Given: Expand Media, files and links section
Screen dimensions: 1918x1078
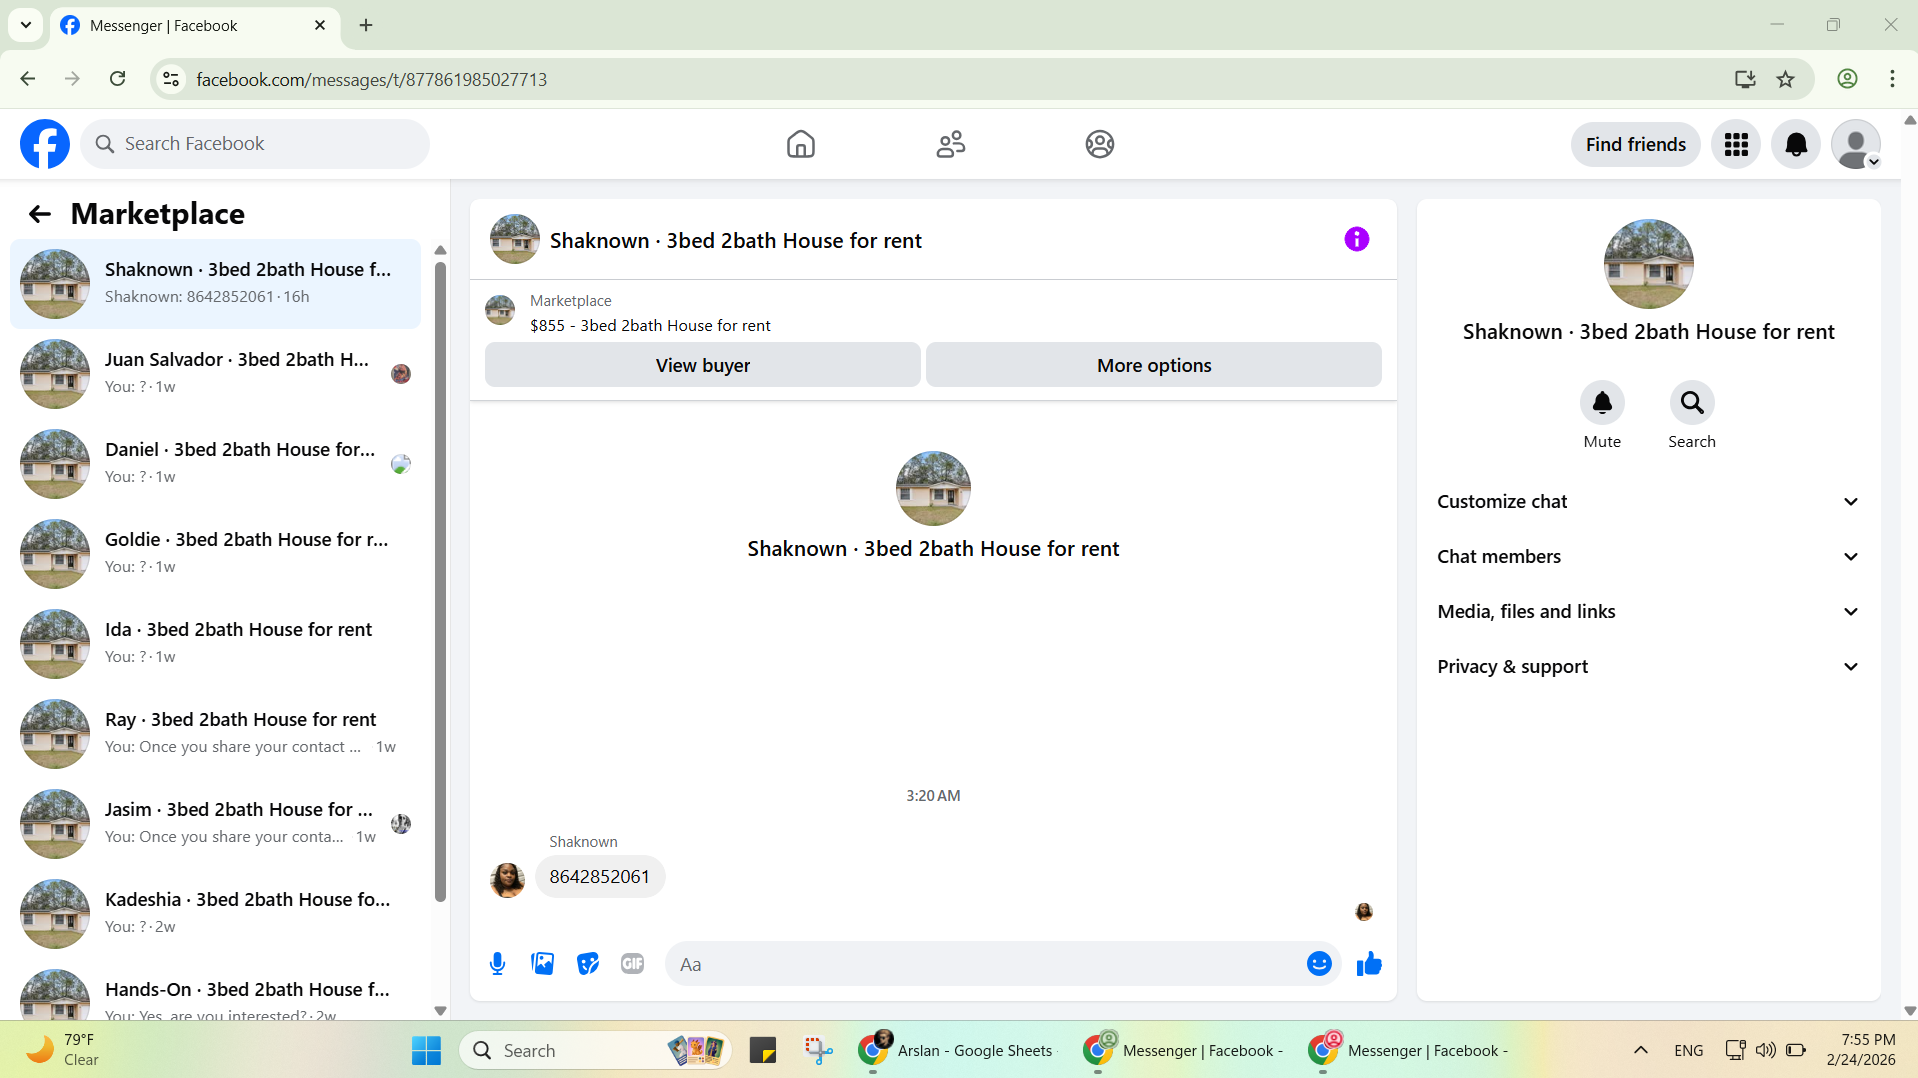Looking at the screenshot, I should coord(1648,612).
